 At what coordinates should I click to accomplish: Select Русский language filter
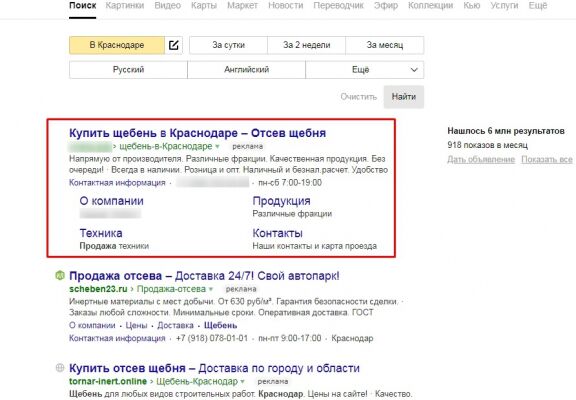(128, 70)
